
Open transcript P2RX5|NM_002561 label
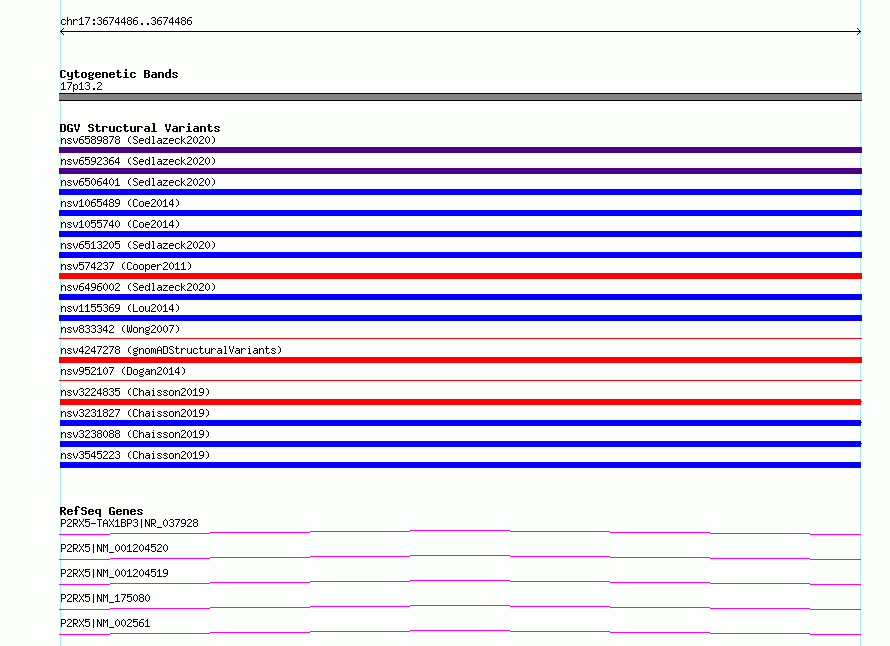(x=105, y=623)
